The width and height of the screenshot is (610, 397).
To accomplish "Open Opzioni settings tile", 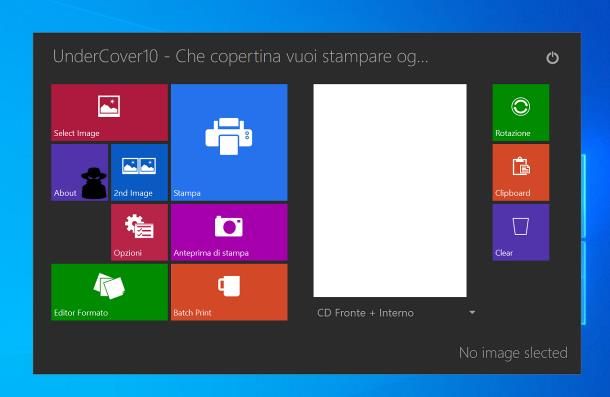I will (x=139, y=232).
